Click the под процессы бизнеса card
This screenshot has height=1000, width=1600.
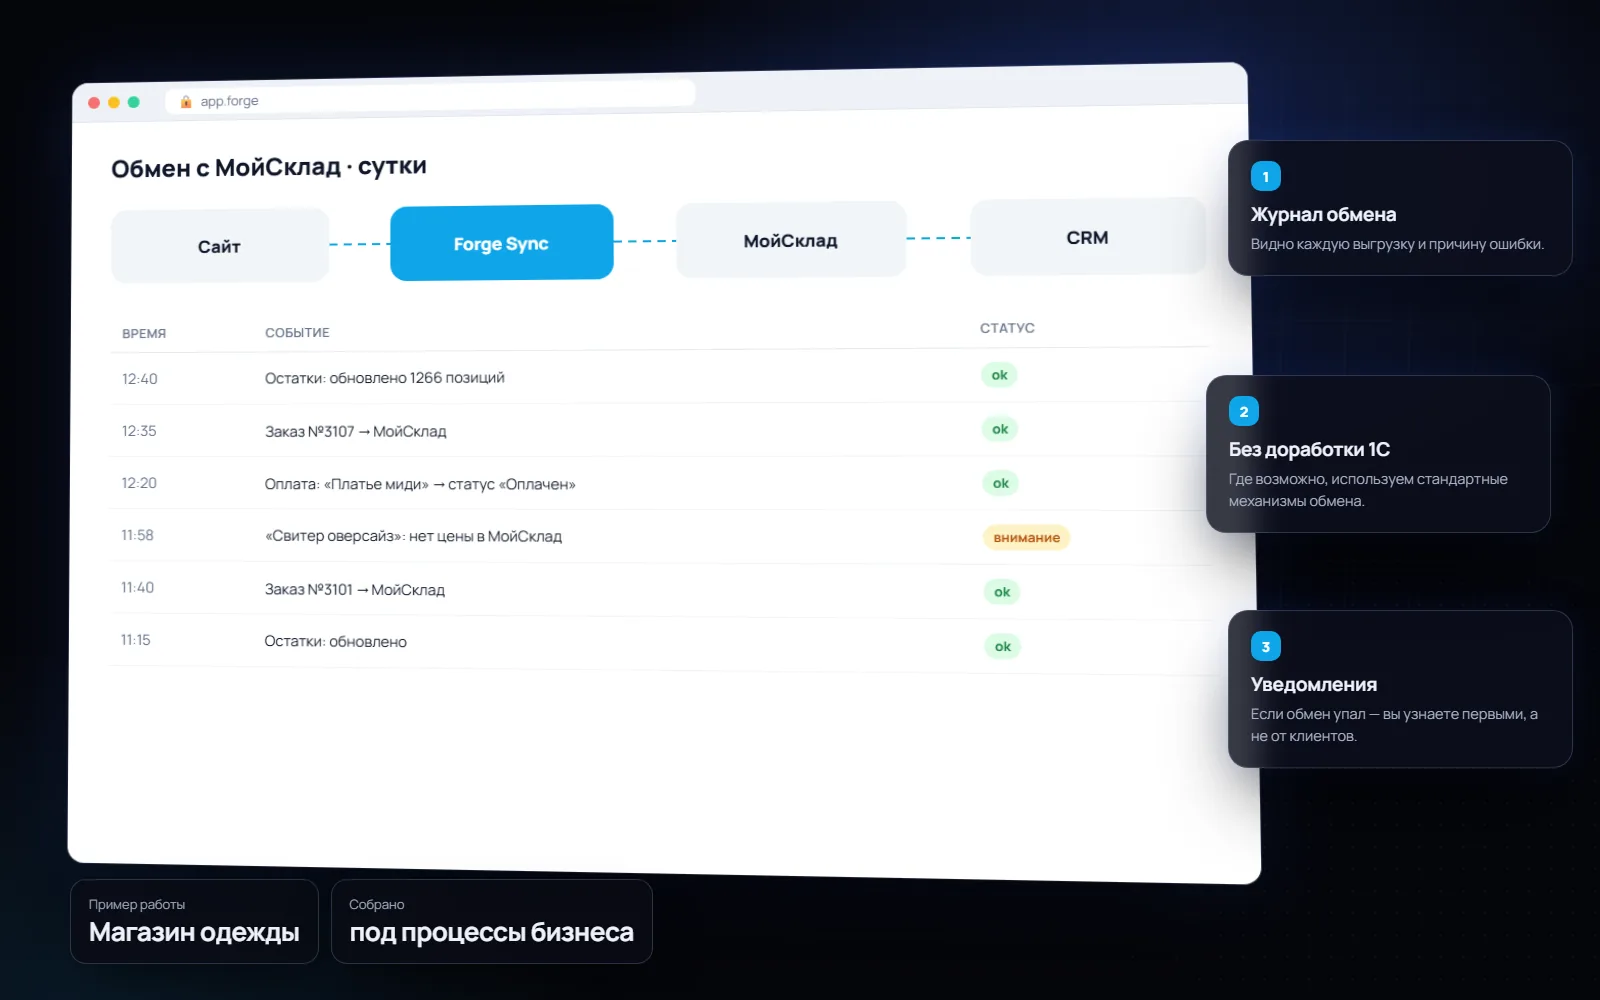click(492, 921)
